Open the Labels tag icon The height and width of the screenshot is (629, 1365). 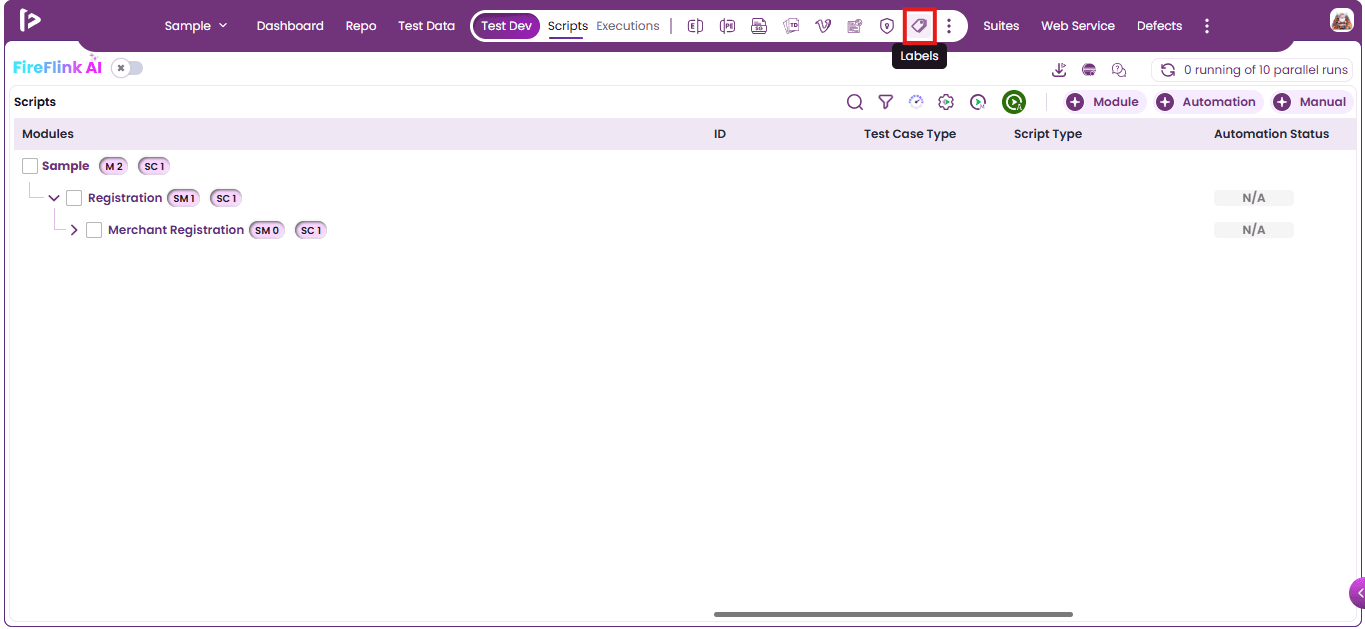(x=919, y=26)
